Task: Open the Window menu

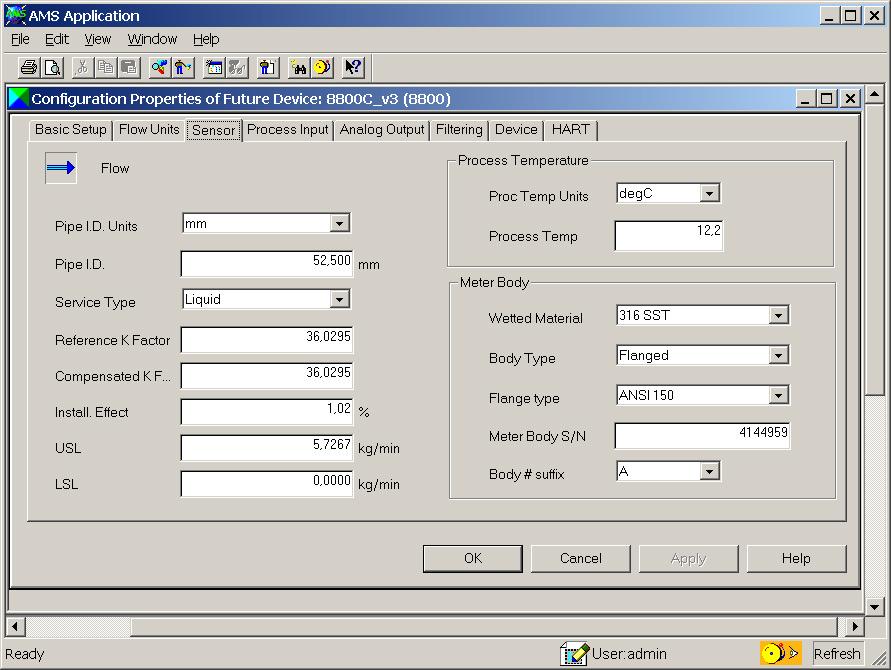Action: (x=152, y=39)
